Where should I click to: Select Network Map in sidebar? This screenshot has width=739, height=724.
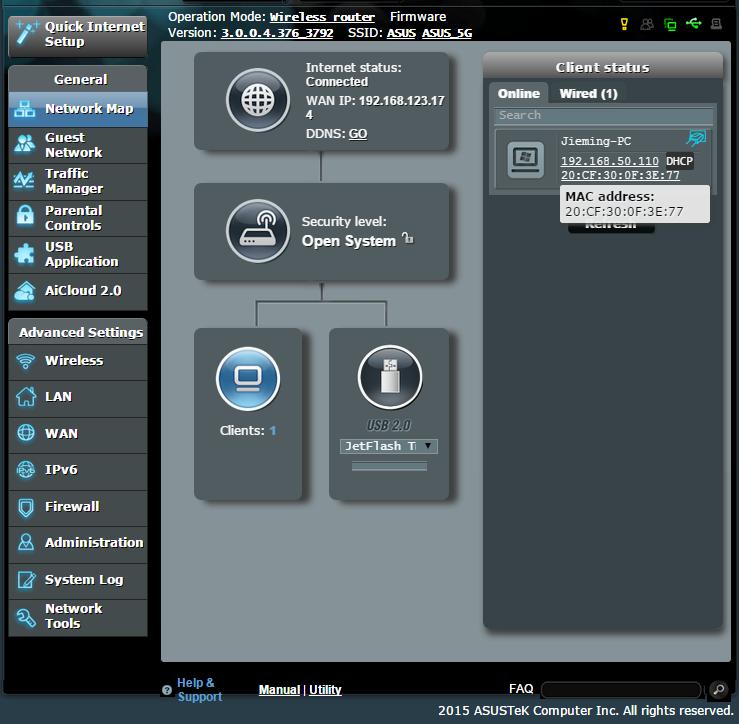(x=78, y=109)
